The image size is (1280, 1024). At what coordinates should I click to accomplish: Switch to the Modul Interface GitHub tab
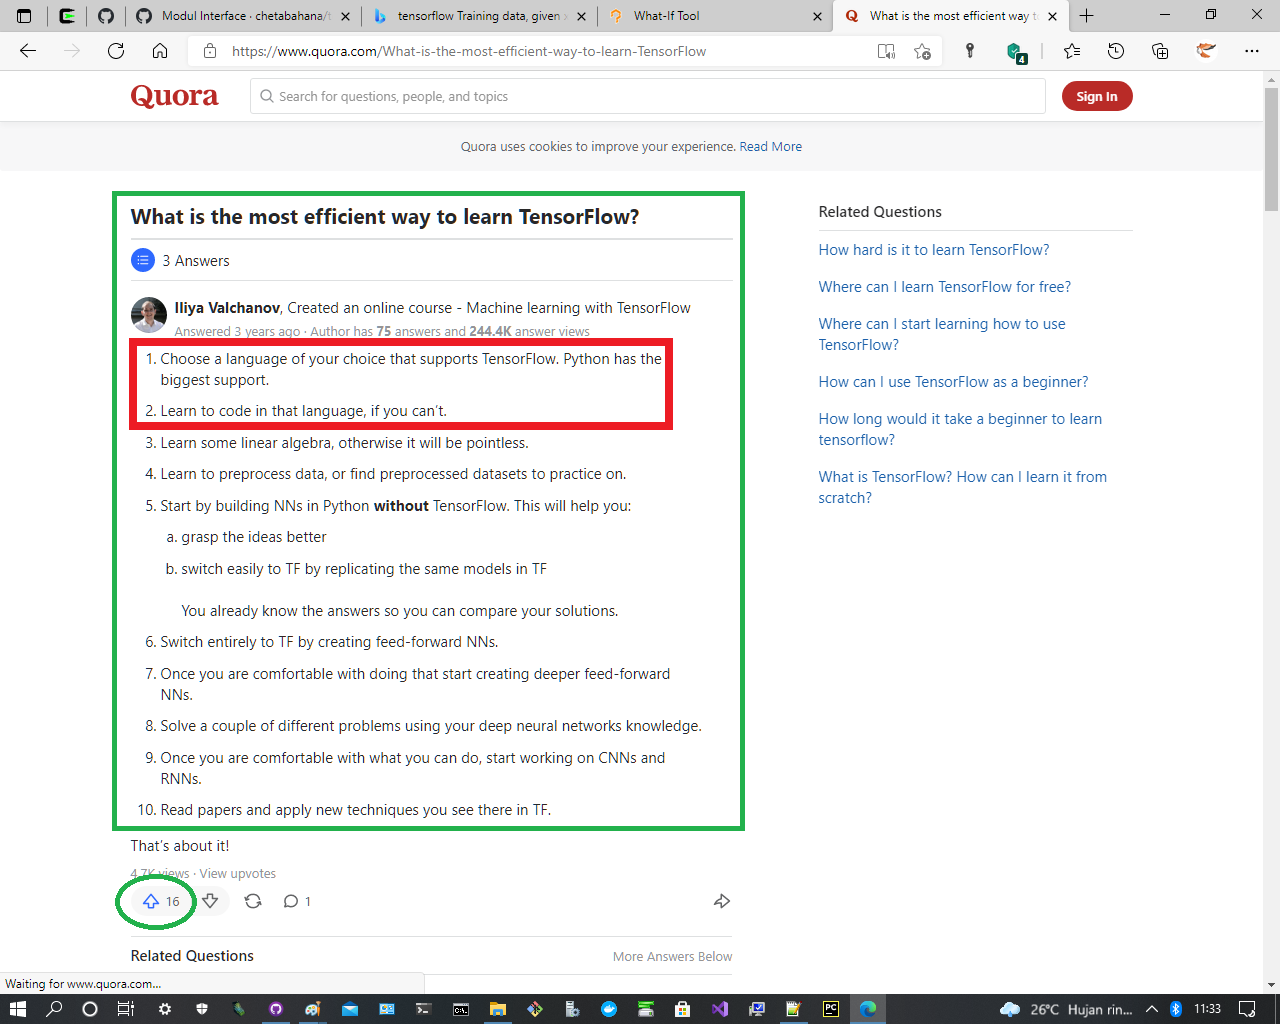[245, 16]
